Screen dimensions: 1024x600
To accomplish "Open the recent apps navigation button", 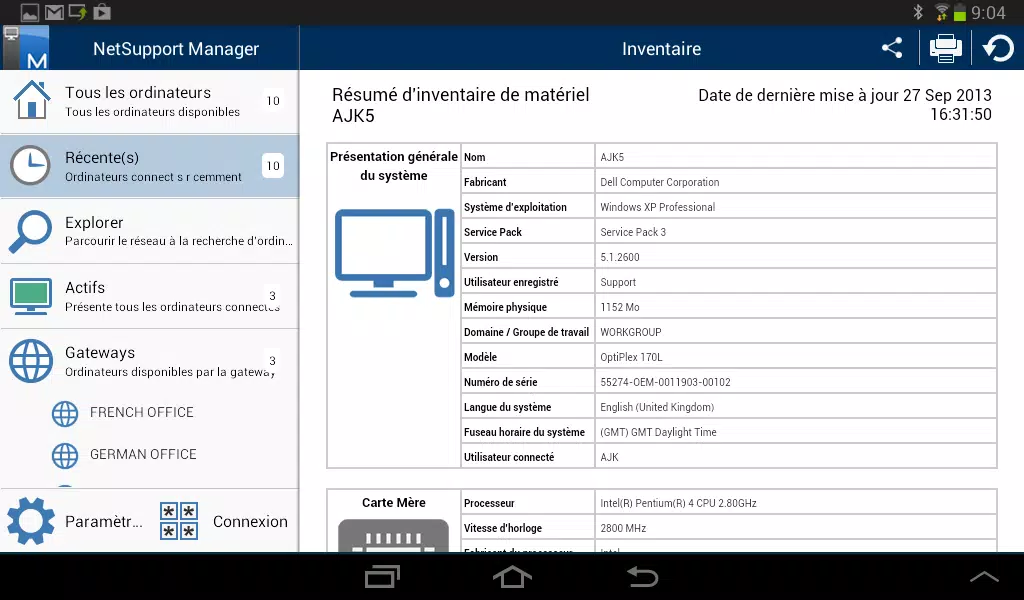I will pyautogui.click(x=383, y=576).
